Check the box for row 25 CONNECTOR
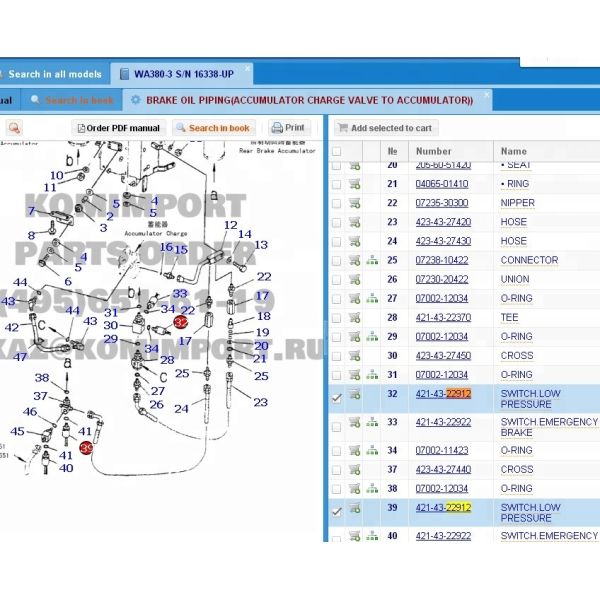This screenshot has width=600, height=600. click(336, 260)
